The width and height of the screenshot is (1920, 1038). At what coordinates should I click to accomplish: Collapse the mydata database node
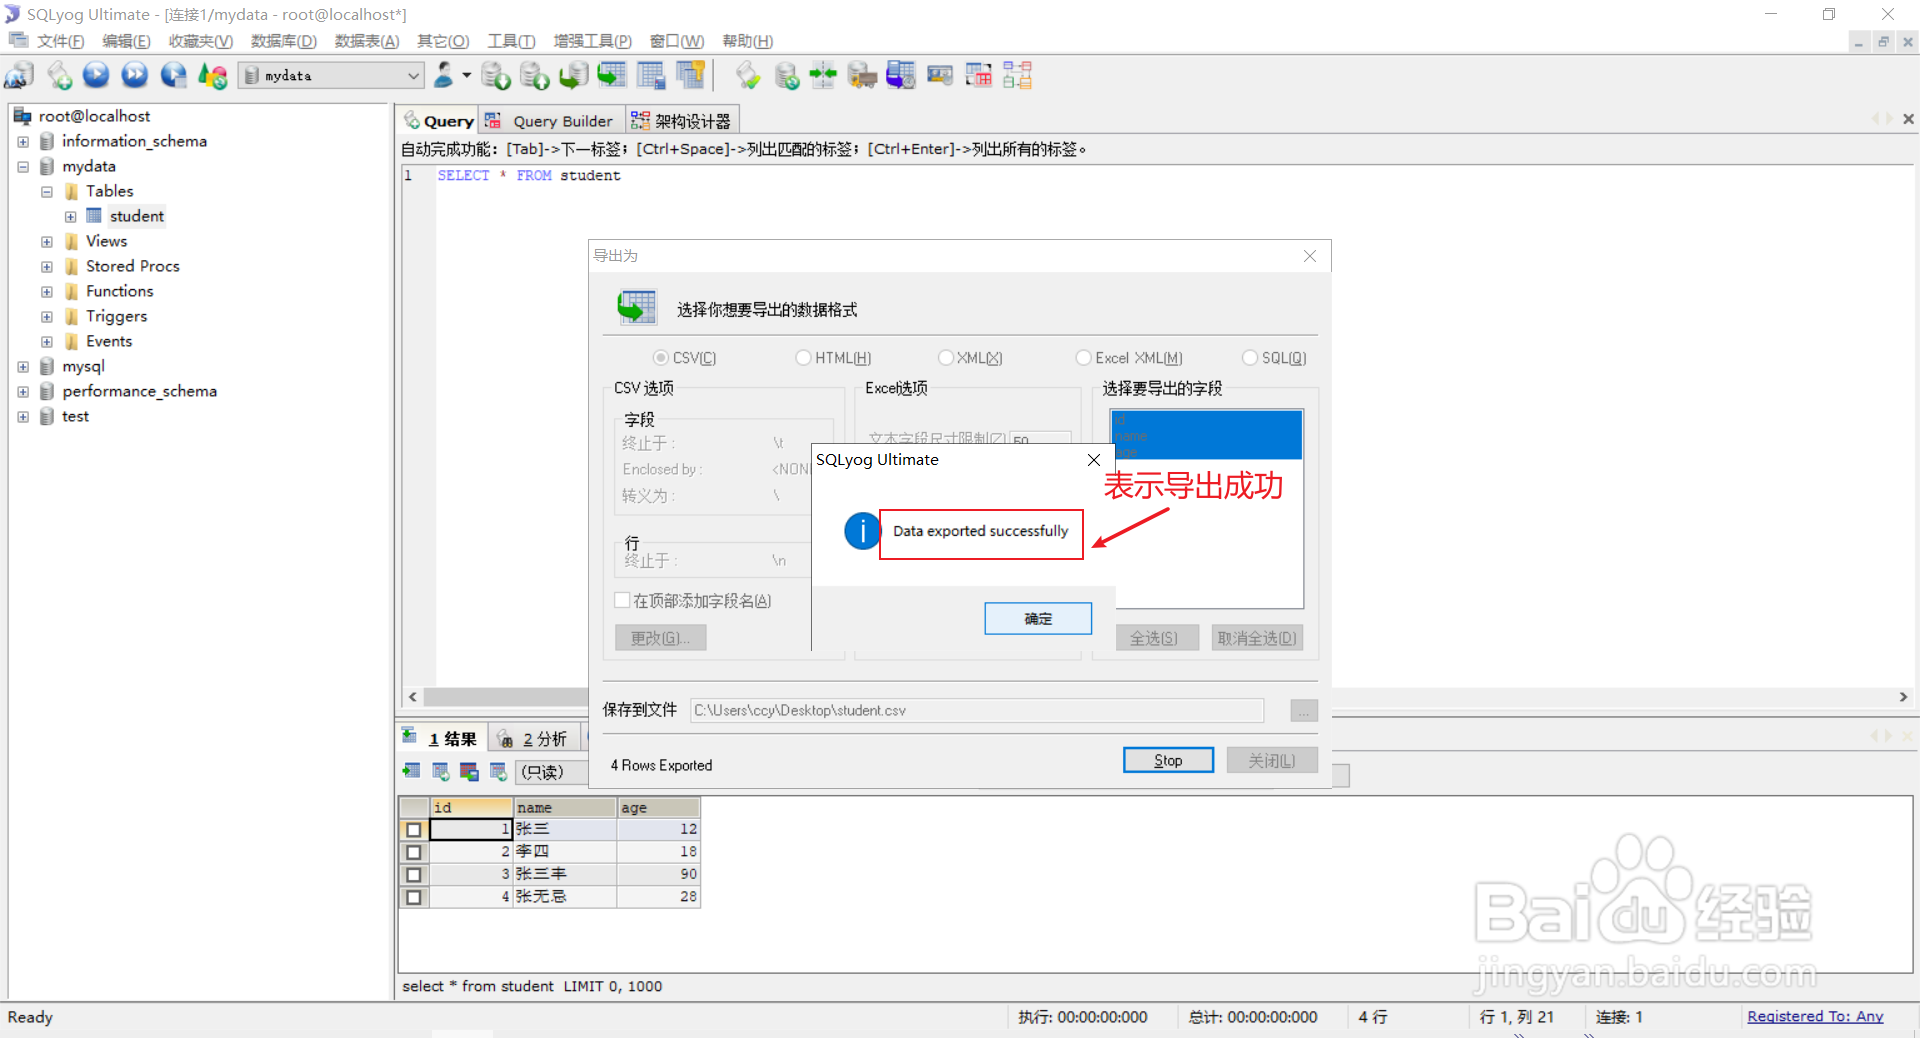click(23, 167)
